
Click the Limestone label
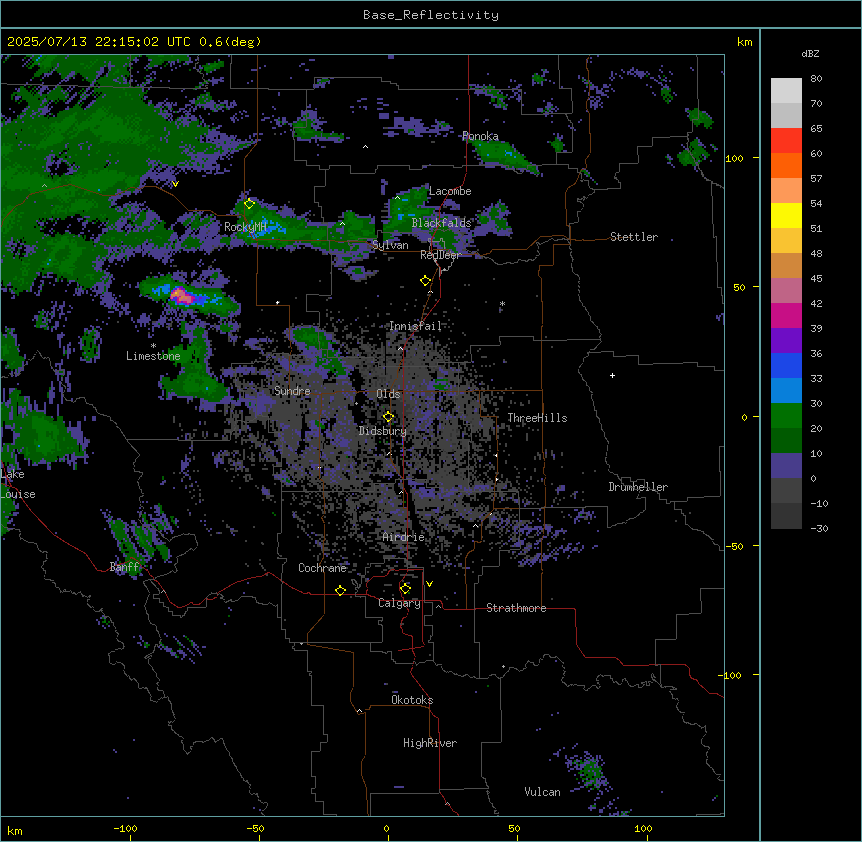(153, 356)
